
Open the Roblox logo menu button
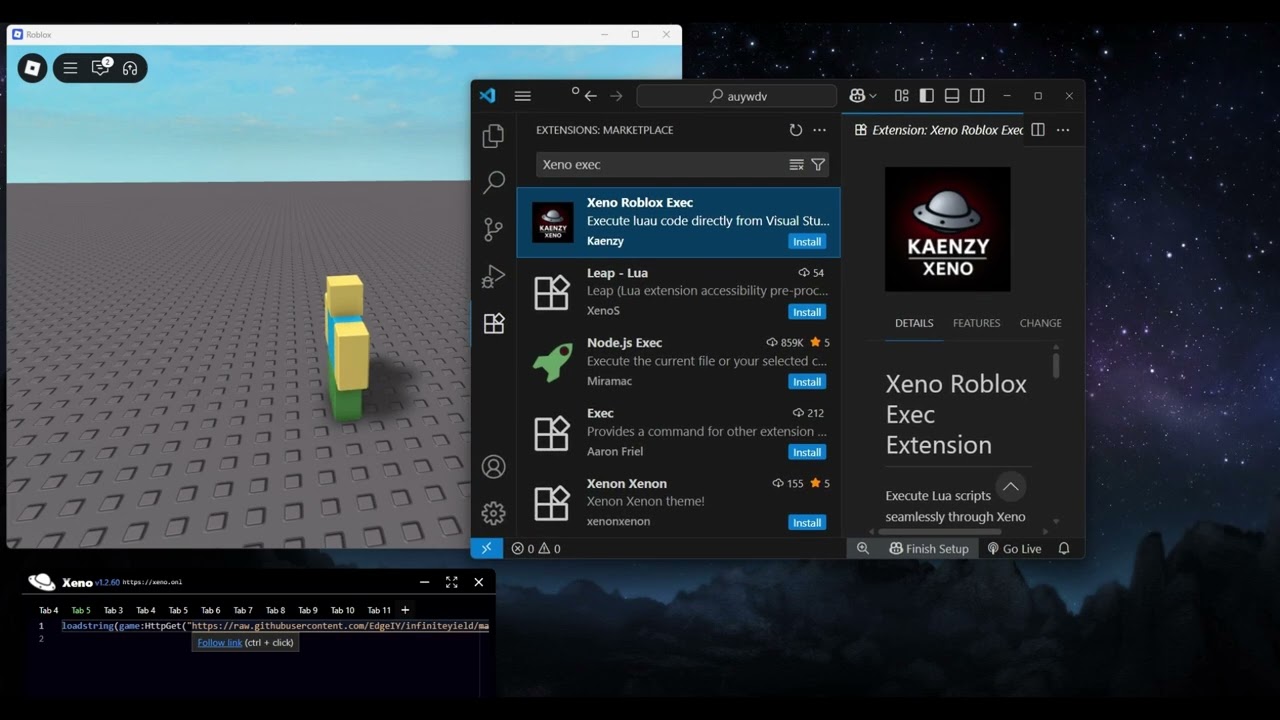pos(32,68)
